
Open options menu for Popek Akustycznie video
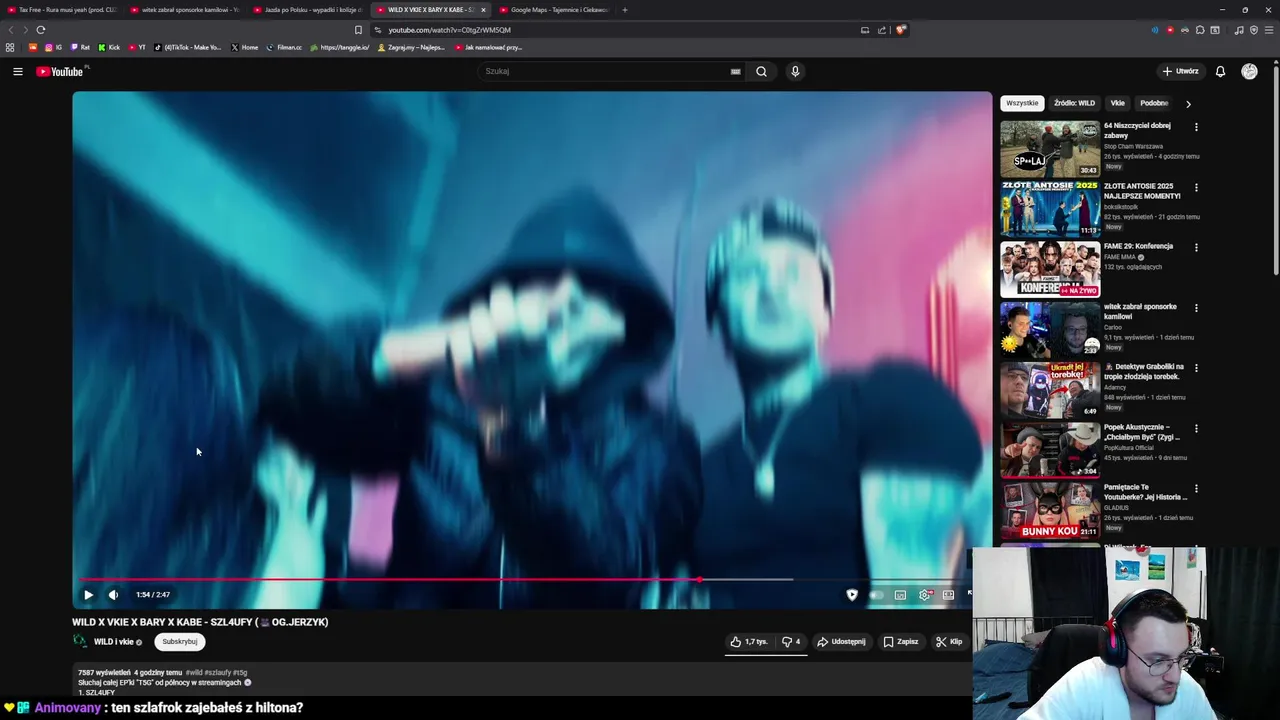pos(1196,428)
